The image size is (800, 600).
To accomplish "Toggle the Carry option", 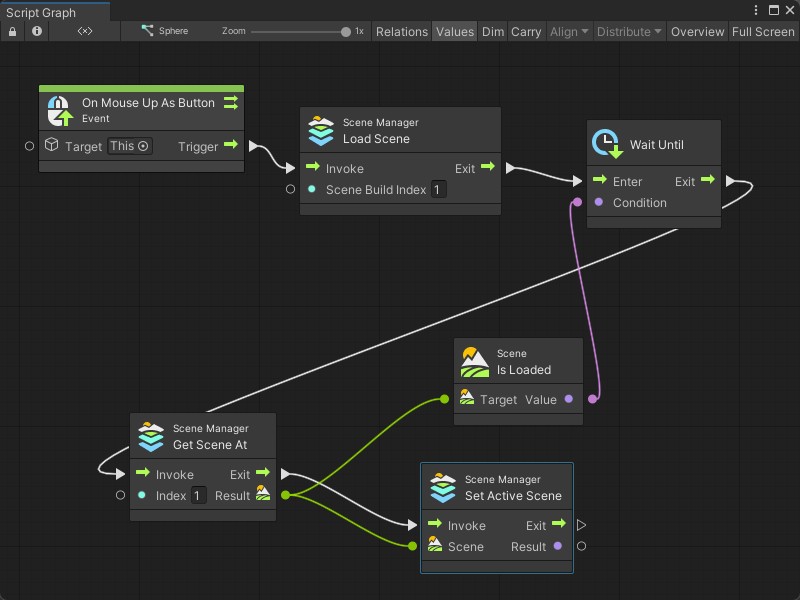I will pyautogui.click(x=526, y=31).
